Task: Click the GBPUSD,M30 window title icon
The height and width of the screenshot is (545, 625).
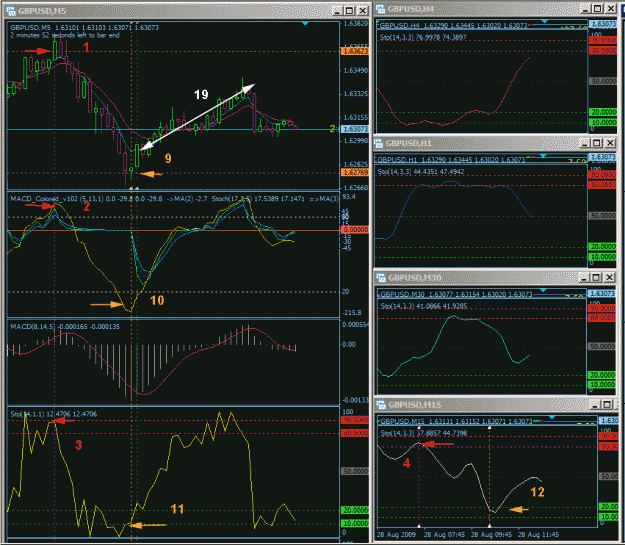Action: 381,277
